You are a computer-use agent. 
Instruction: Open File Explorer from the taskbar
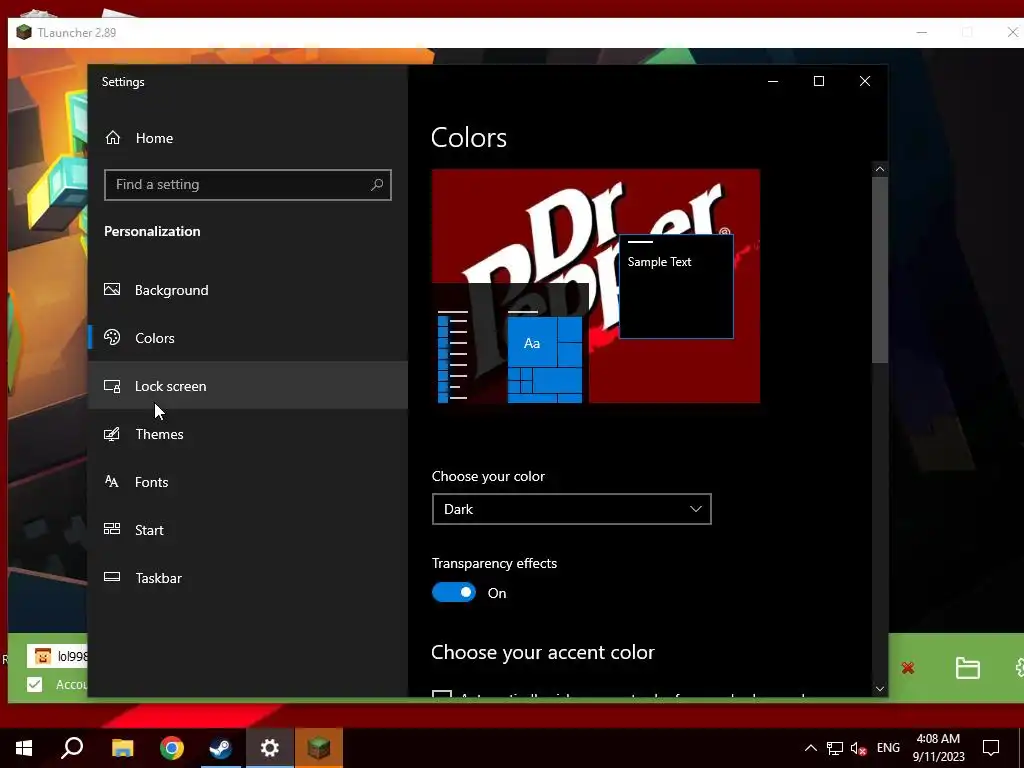coord(122,748)
